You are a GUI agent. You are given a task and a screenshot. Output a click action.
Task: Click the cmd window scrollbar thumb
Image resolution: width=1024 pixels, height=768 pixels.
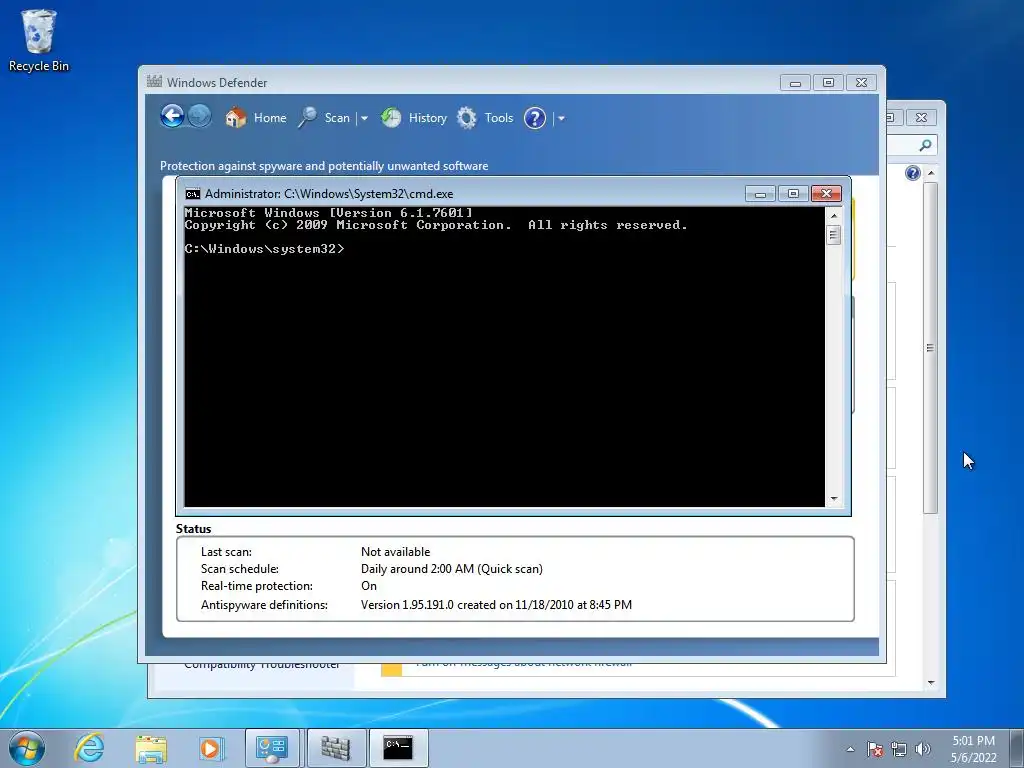[x=833, y=234]
